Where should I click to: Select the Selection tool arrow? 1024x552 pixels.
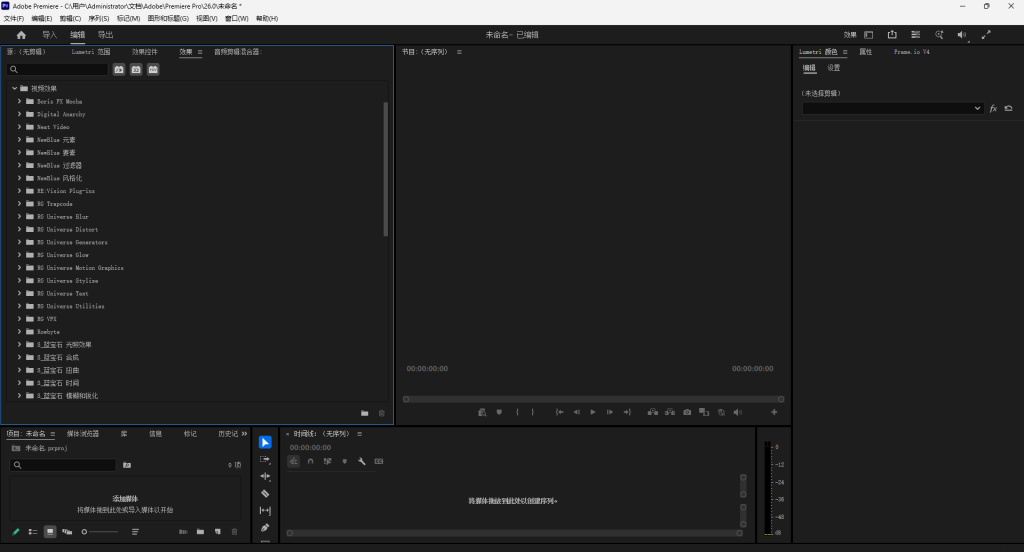click(265, 442)
